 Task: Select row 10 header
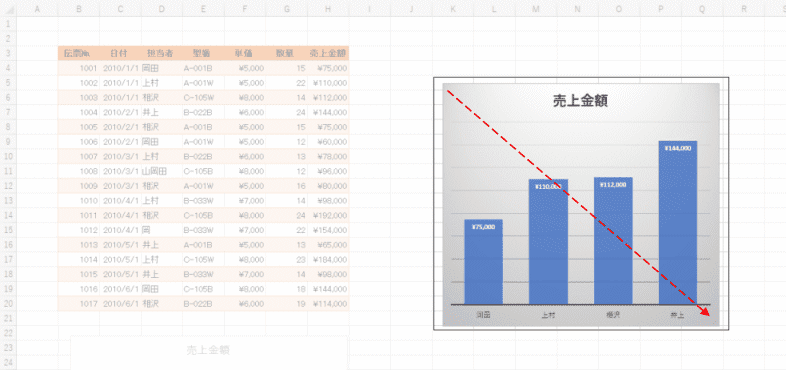8,156
